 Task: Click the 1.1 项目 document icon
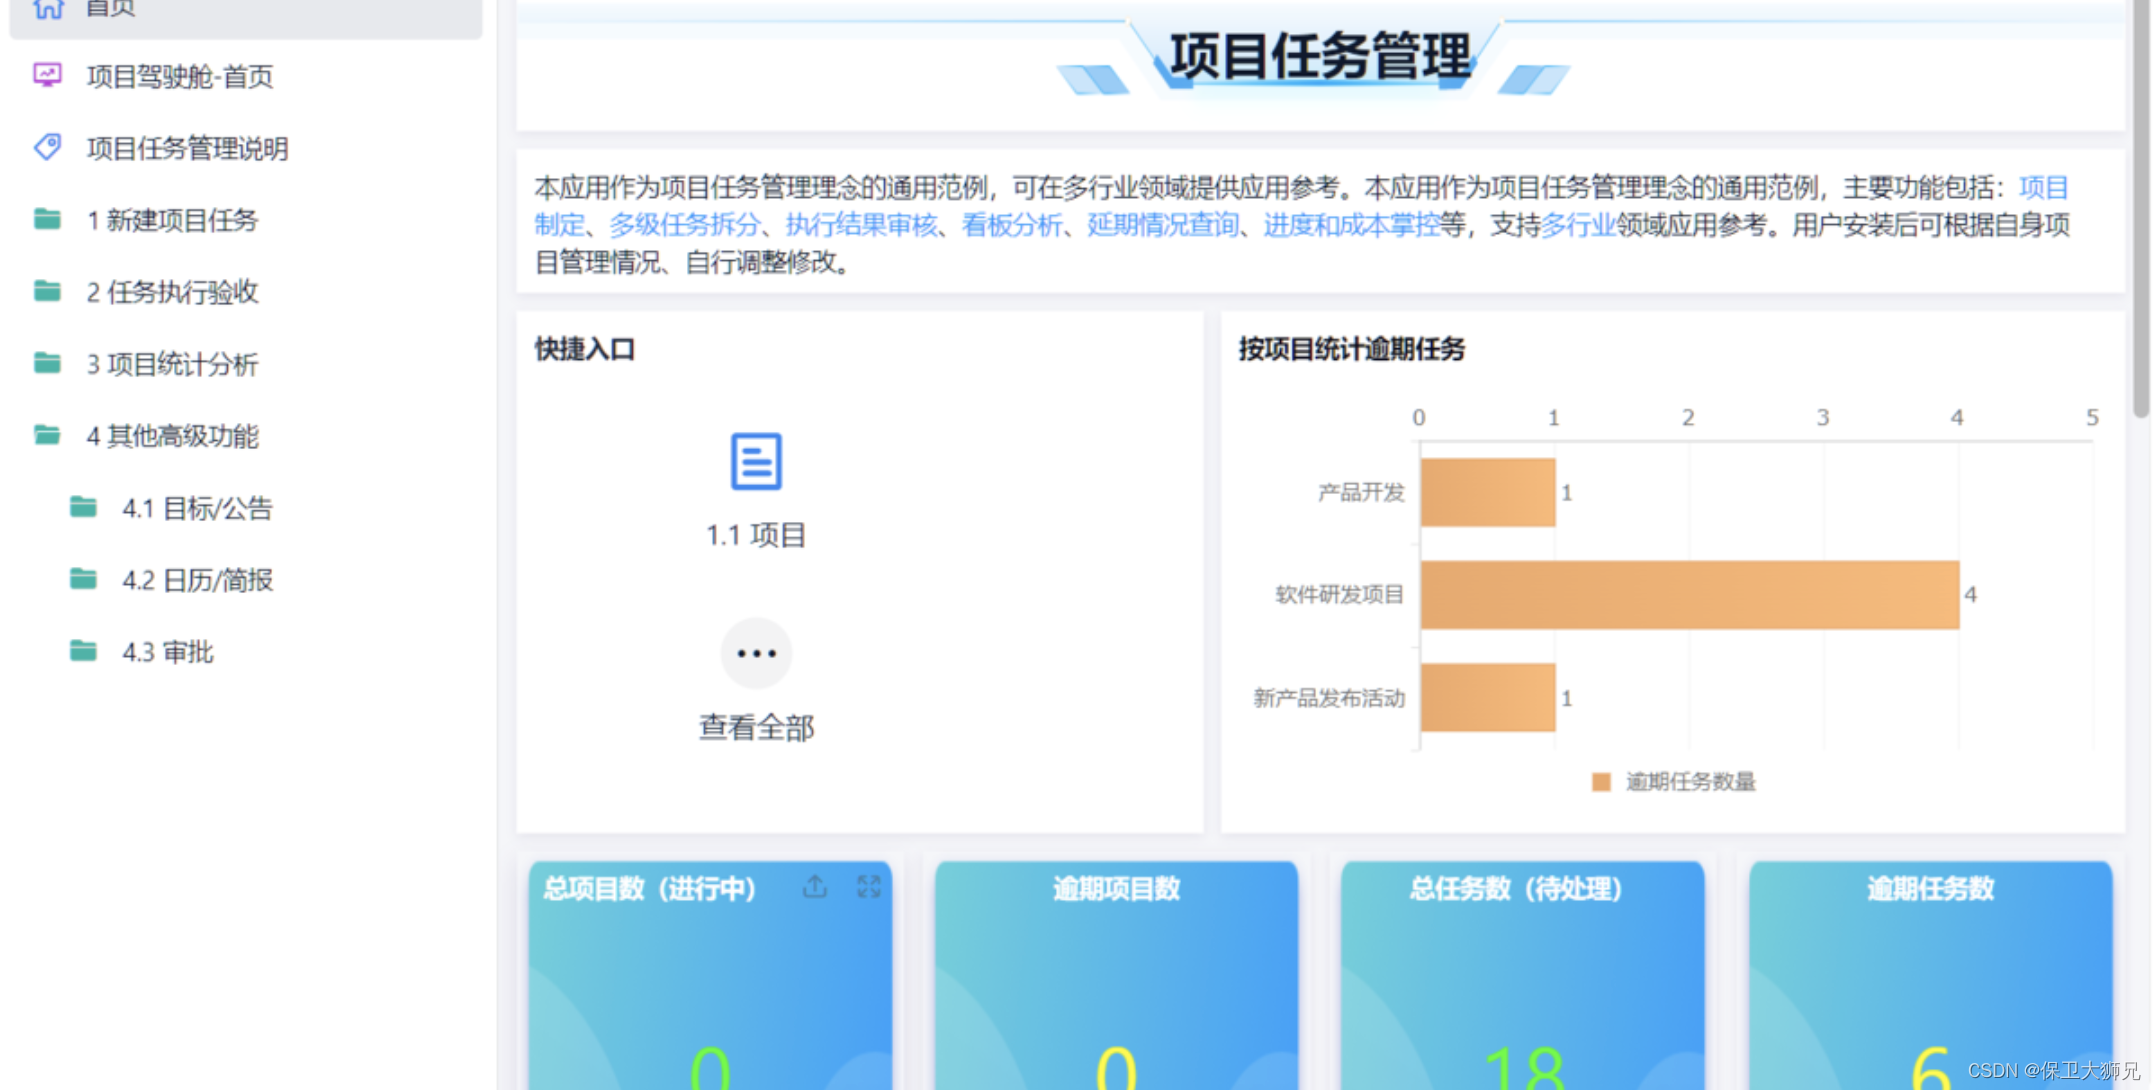[756, 461]
